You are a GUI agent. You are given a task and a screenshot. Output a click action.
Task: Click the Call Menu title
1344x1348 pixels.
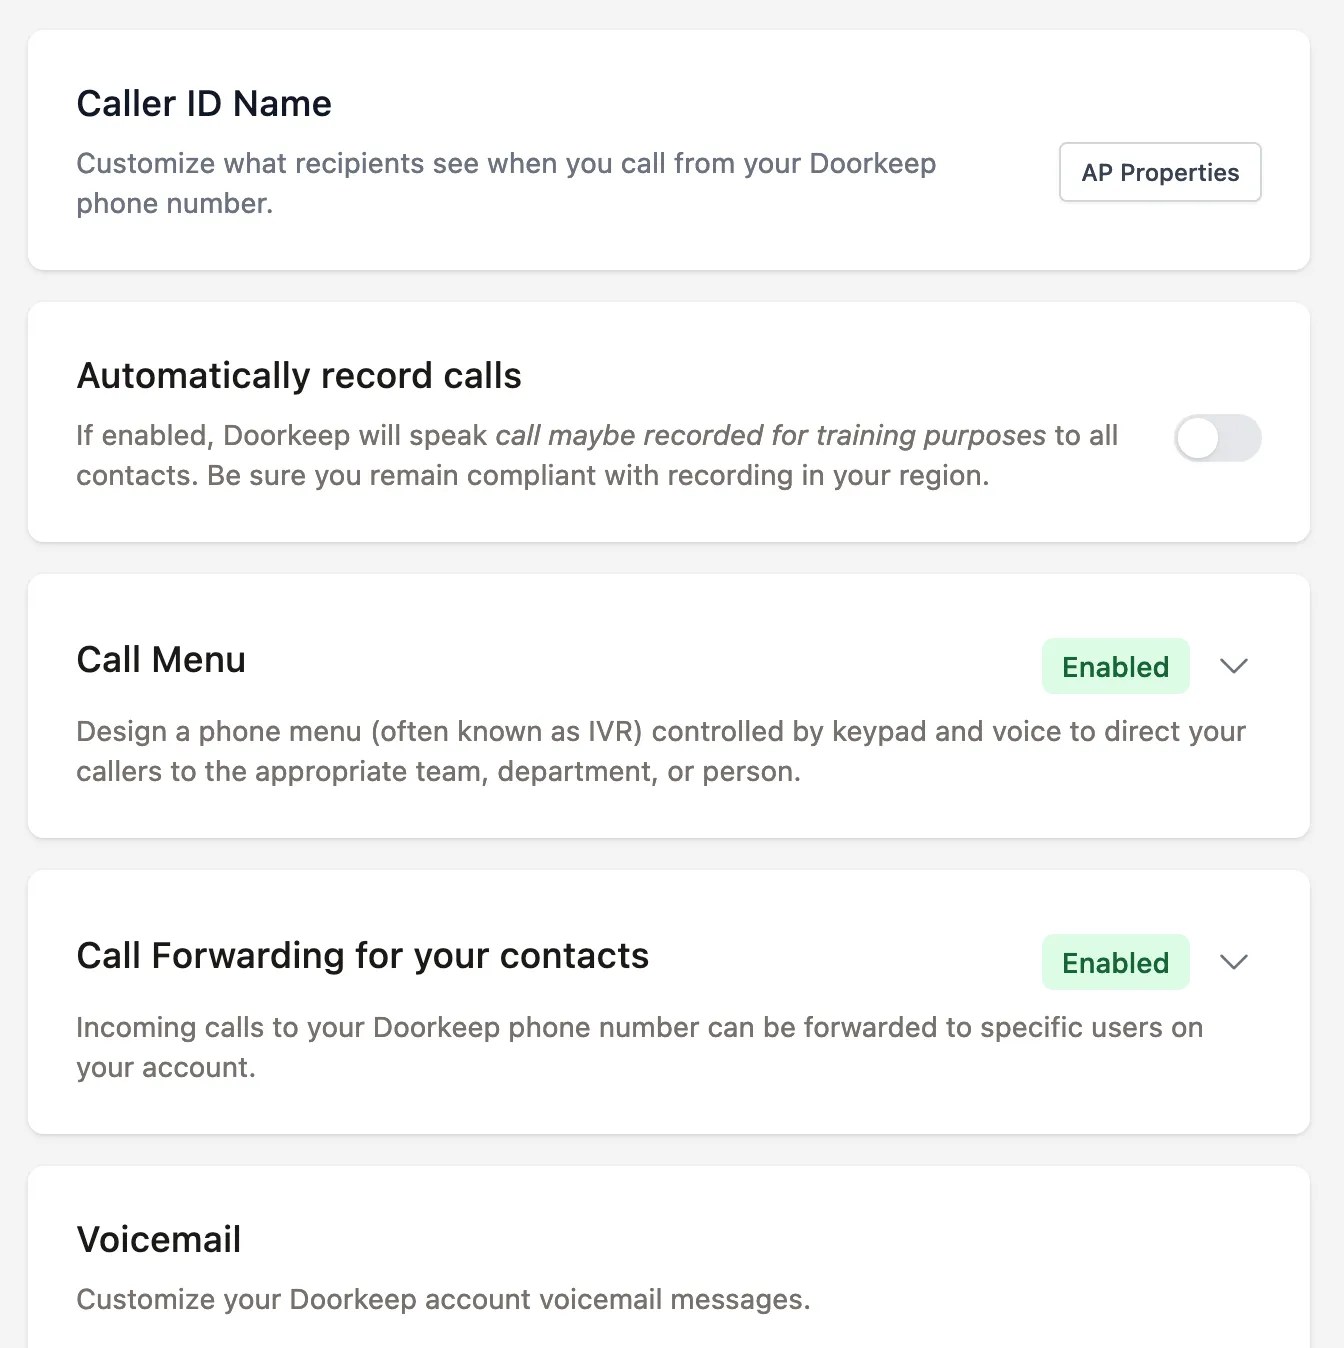click(161, 659)
